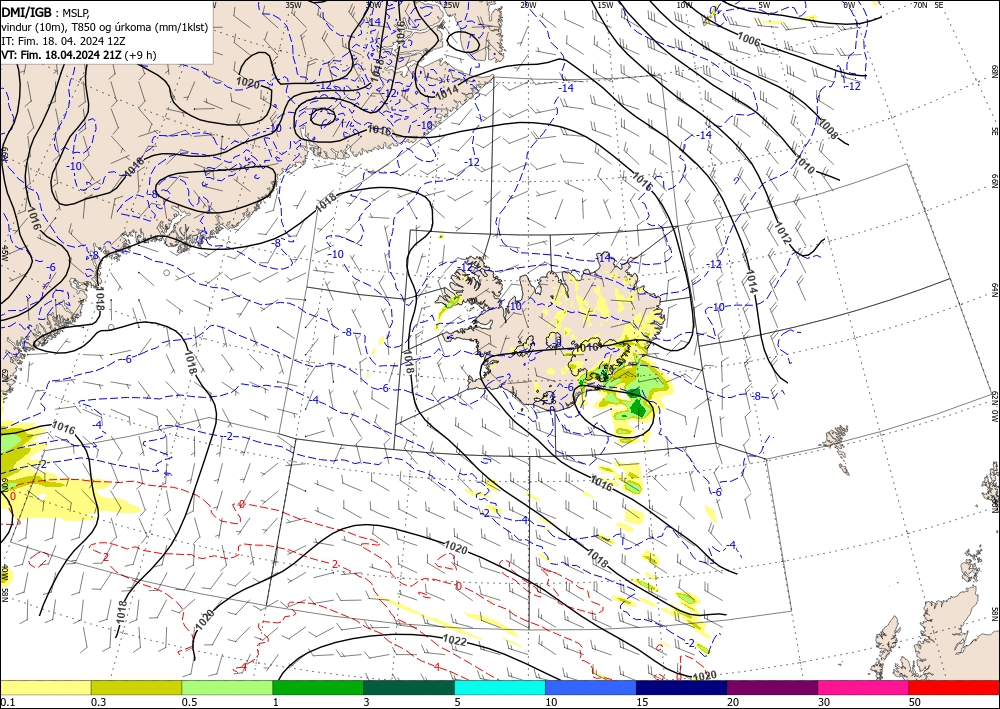Viewport: 1000px width, 709px height.
Task: Click the '30' legend scale value
Action: pyautogui.click(x=824, y=702)
